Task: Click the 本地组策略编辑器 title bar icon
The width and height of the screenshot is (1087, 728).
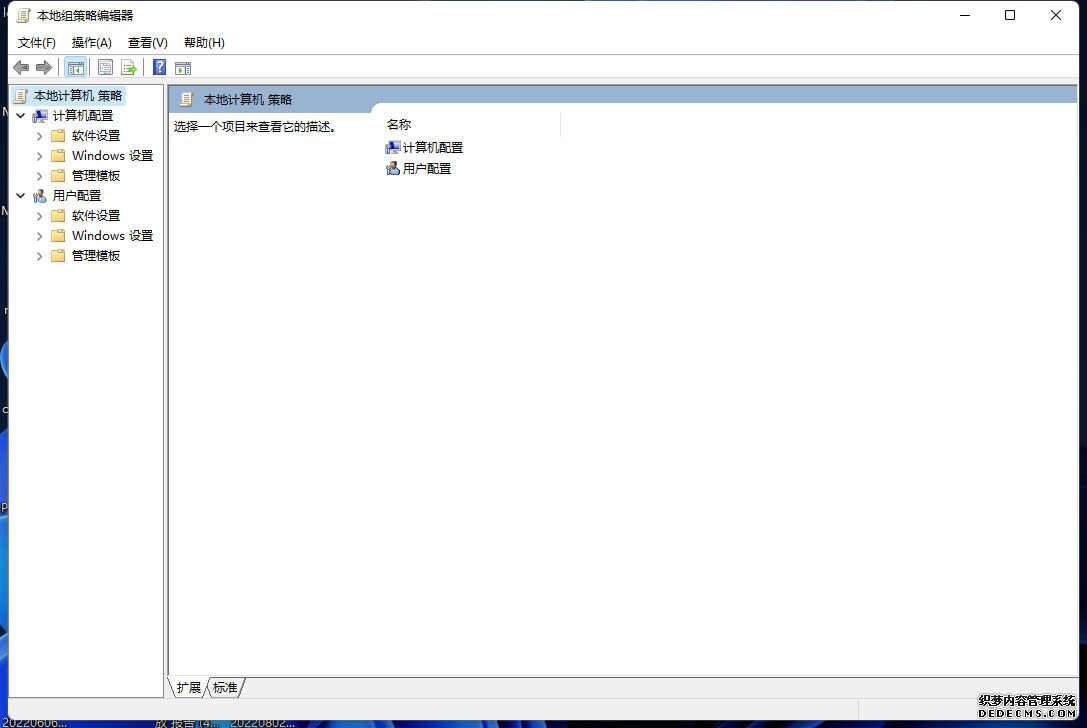Action: pyautogui.click(x=24, y=15)
